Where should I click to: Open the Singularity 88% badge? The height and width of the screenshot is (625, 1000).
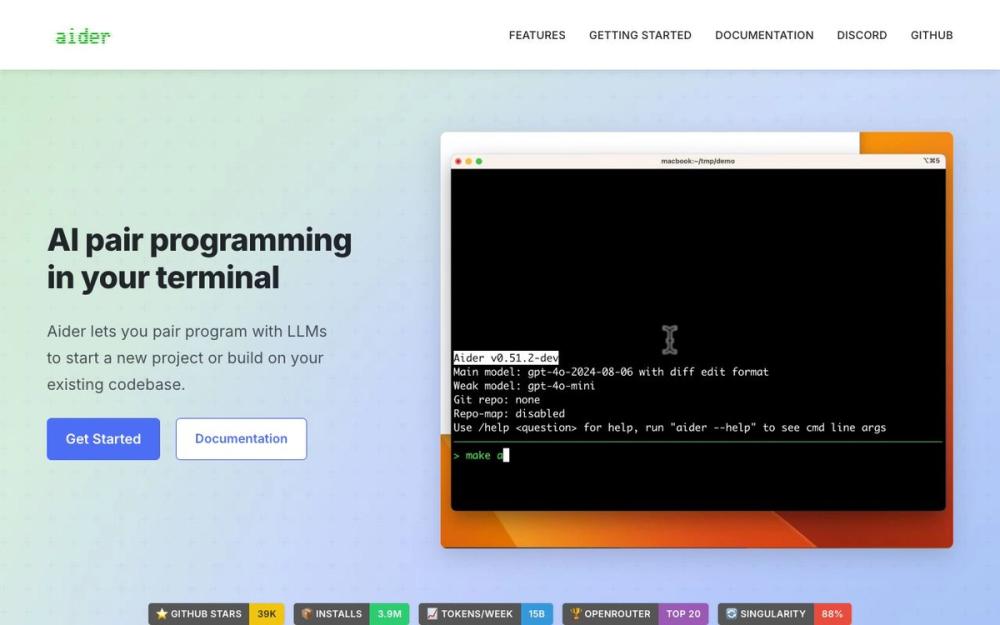click(784, 614)
